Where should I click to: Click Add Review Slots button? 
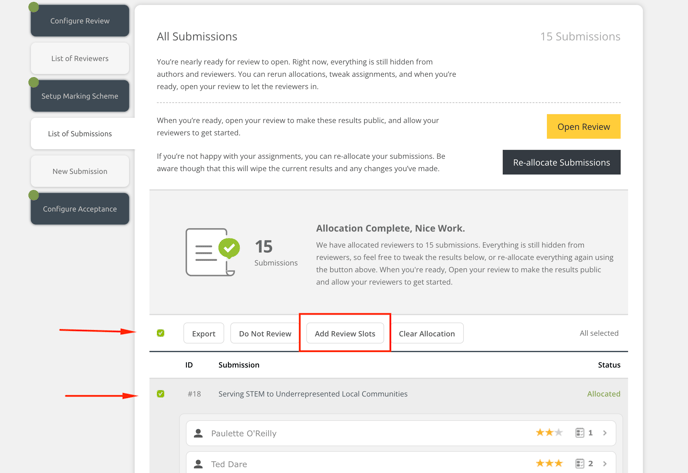click(345, 333)
